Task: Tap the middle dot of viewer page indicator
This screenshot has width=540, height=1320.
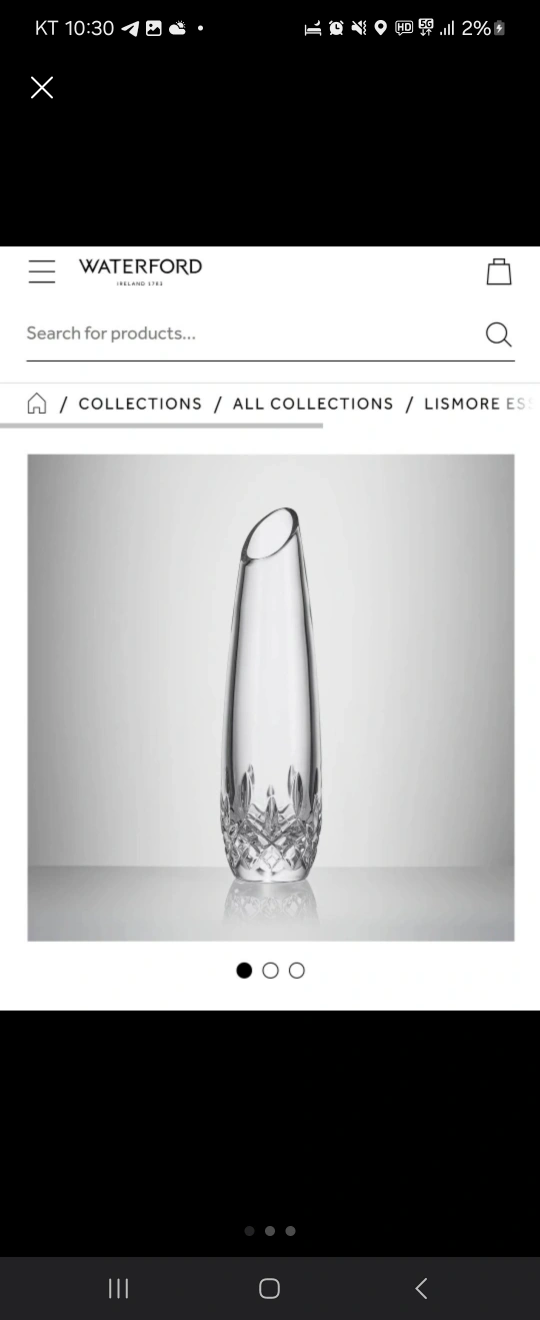Action: pyautogui.click(x=270, y=1231)
